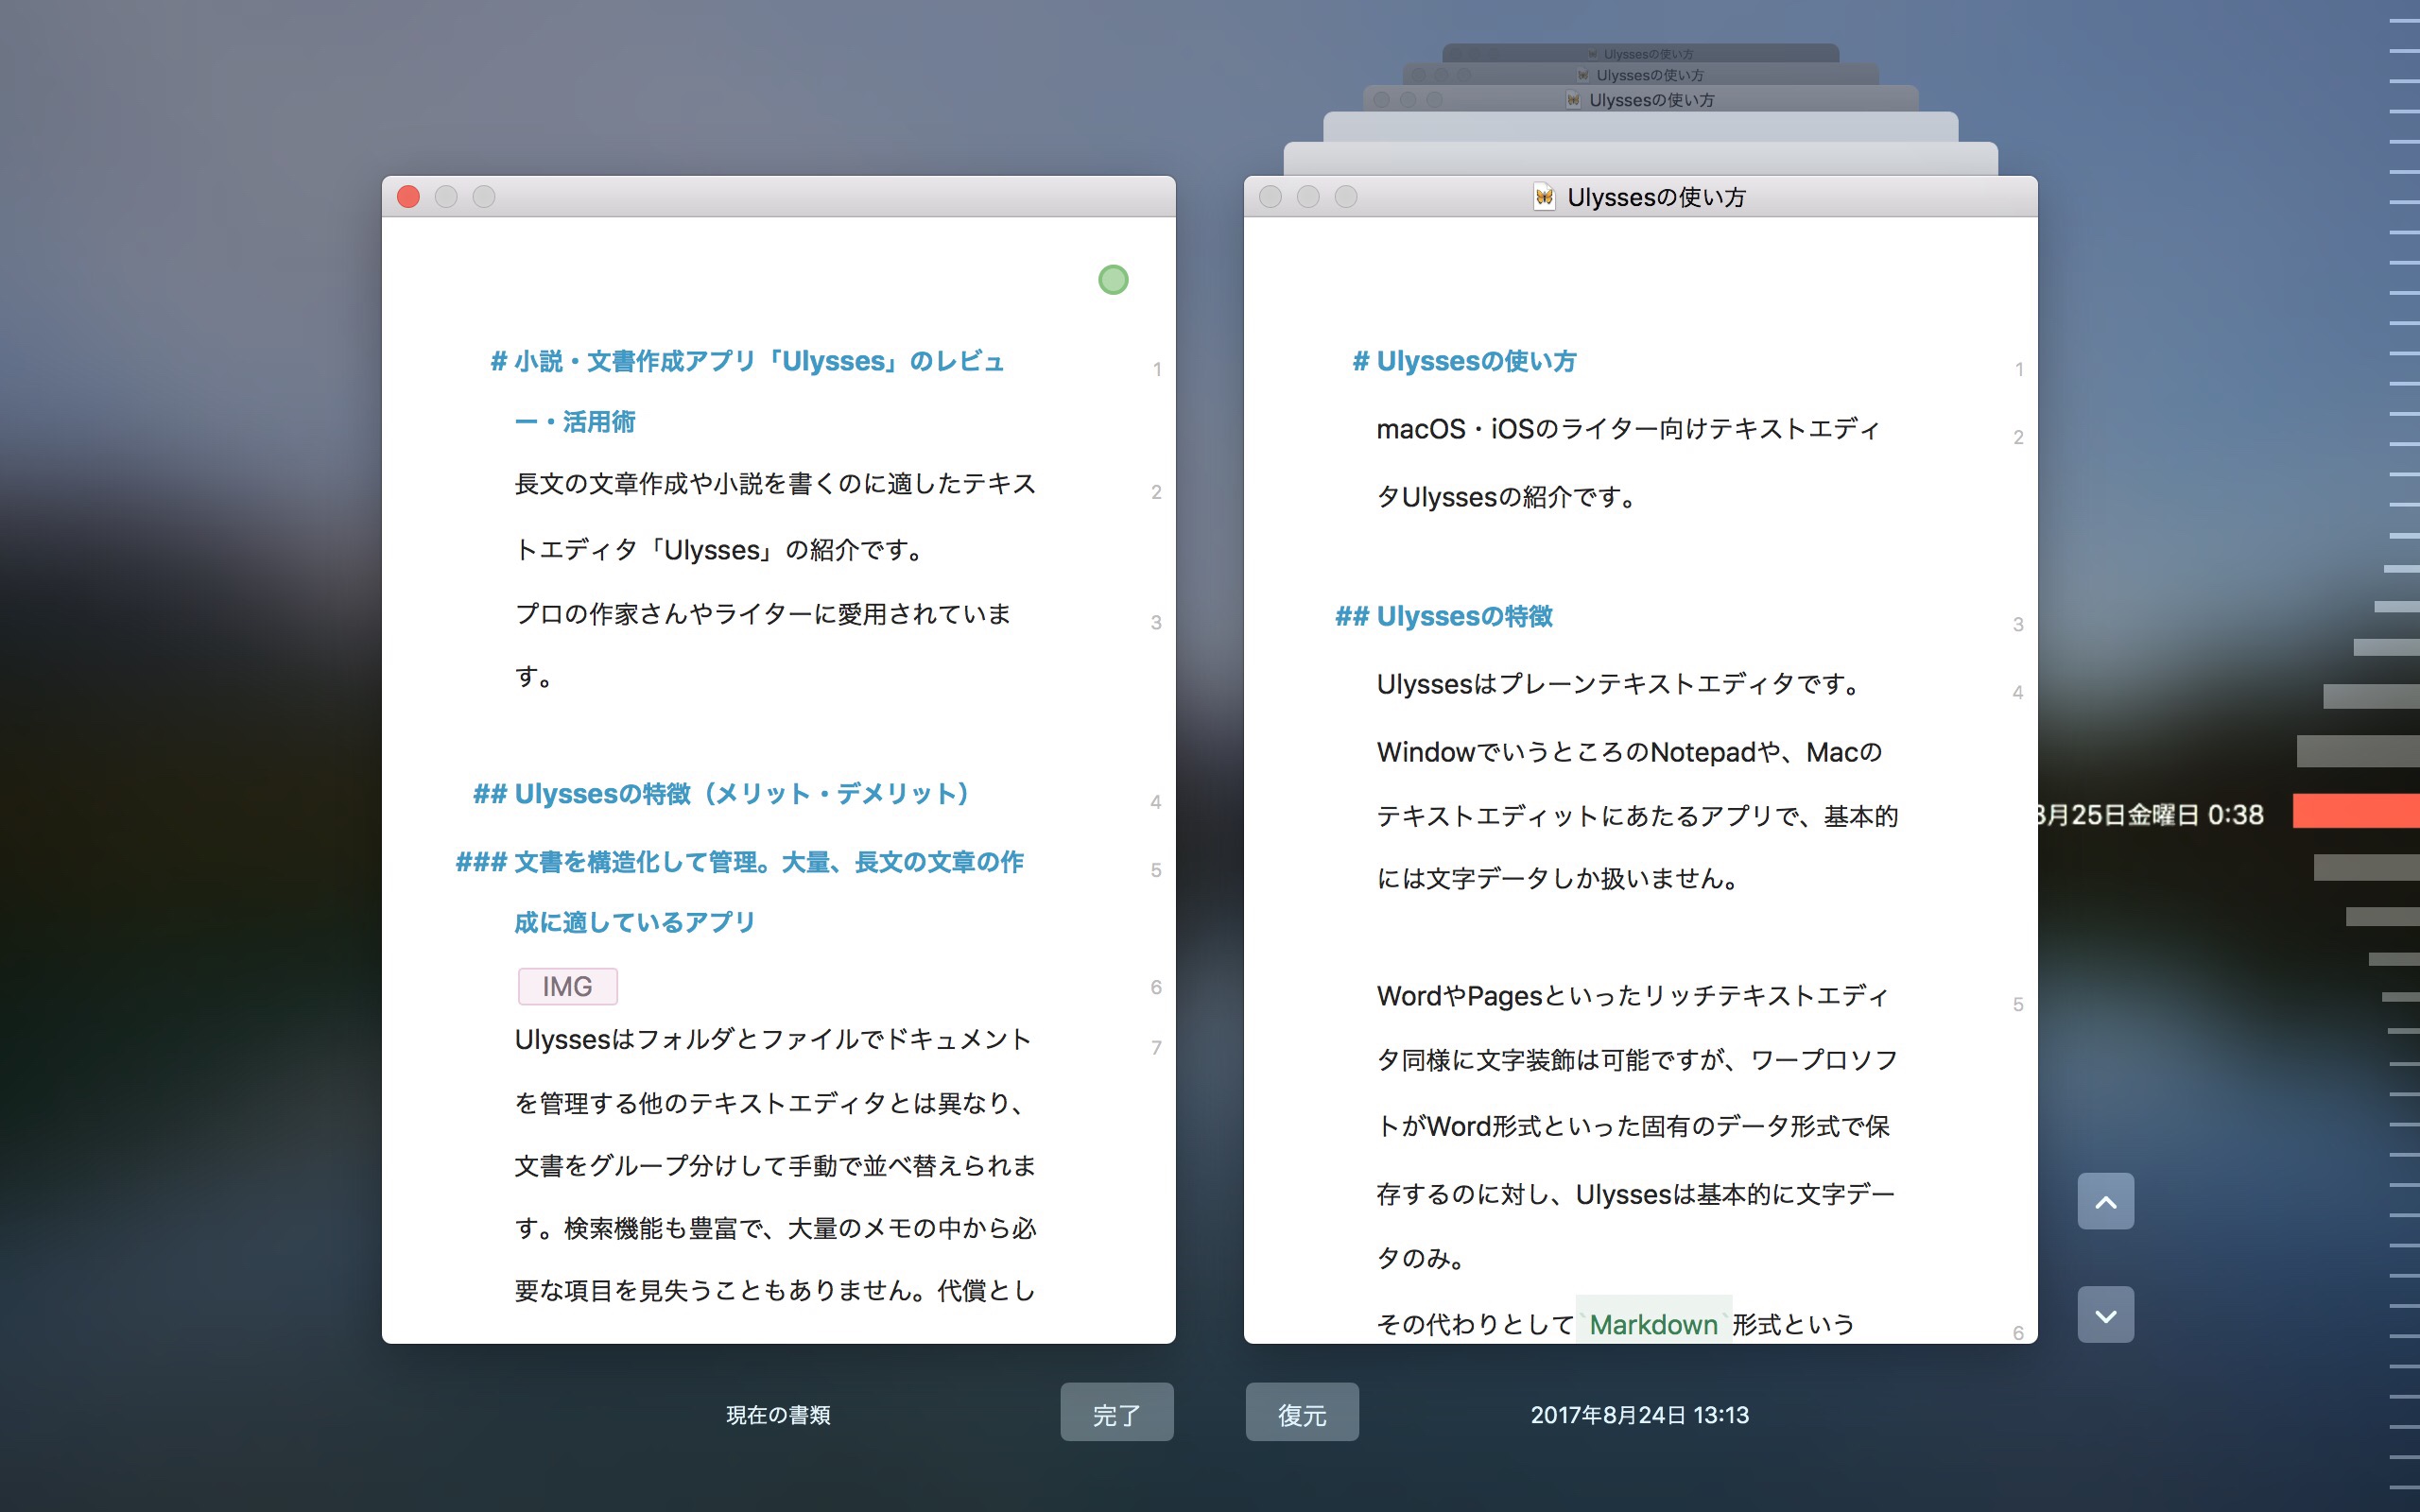The image size is (2420, 1512).
Task: Click the '現在の書類' label
Action: point(778,1415)
